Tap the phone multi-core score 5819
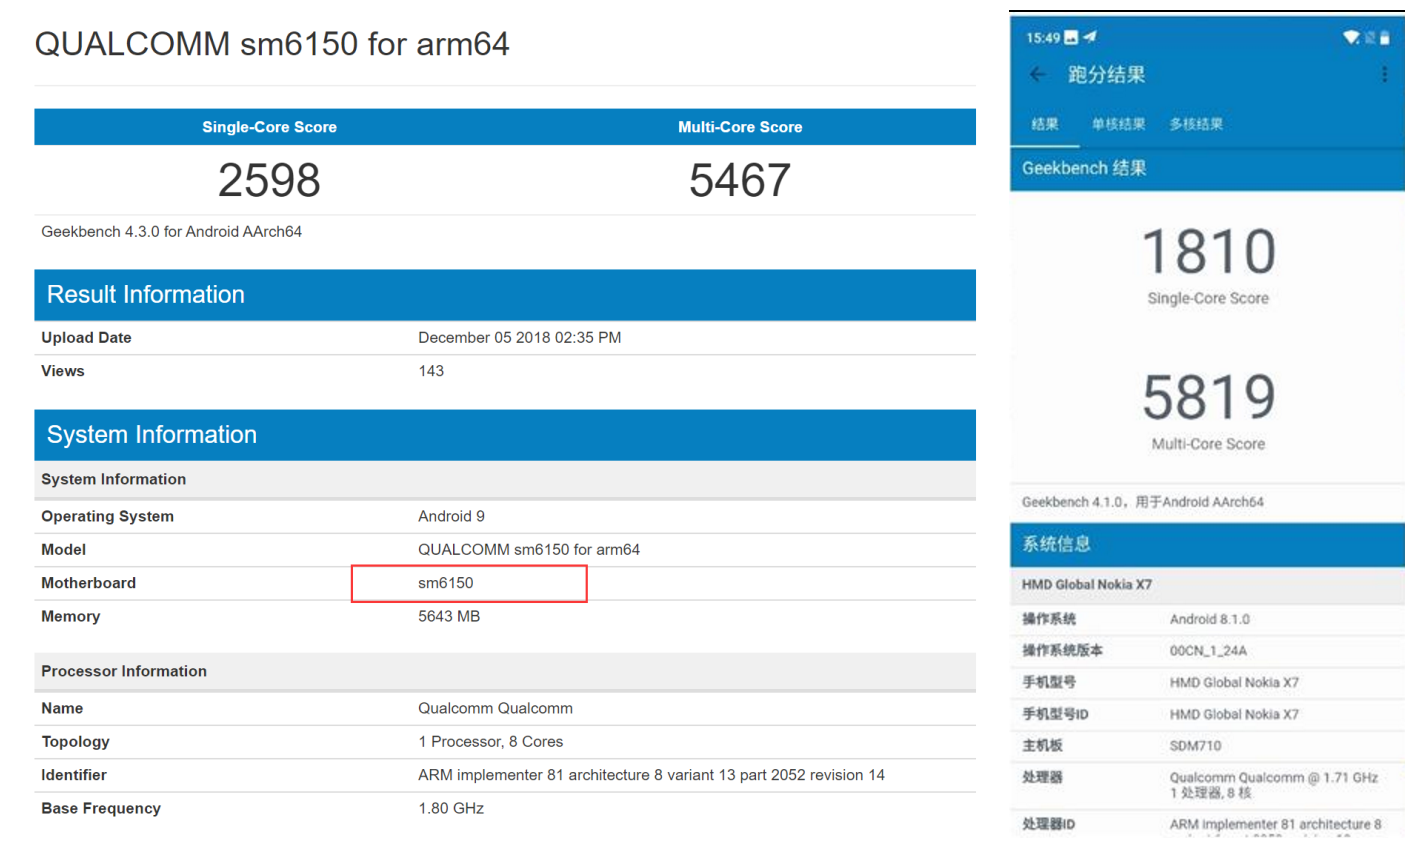1415x848 pixels. [1209, 397]
